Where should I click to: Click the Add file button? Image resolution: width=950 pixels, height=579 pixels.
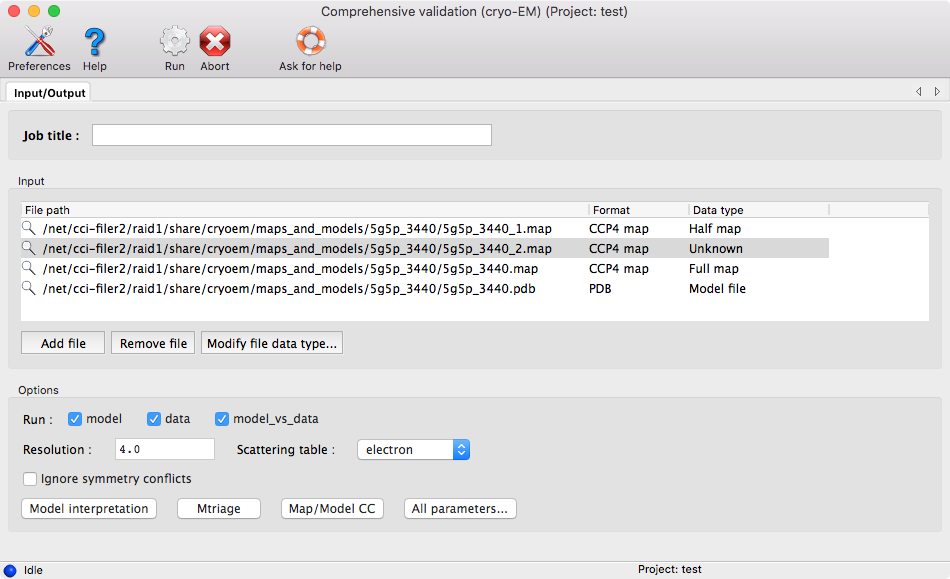click(63, 343)
